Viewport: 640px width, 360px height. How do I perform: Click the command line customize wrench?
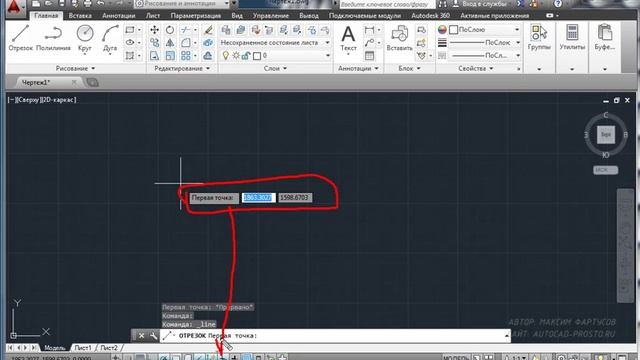pos(153,336)
